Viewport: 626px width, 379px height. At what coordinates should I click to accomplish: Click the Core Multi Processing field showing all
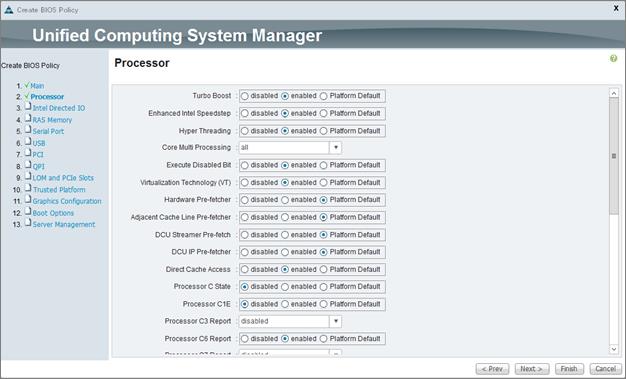(x=284, y=148)
